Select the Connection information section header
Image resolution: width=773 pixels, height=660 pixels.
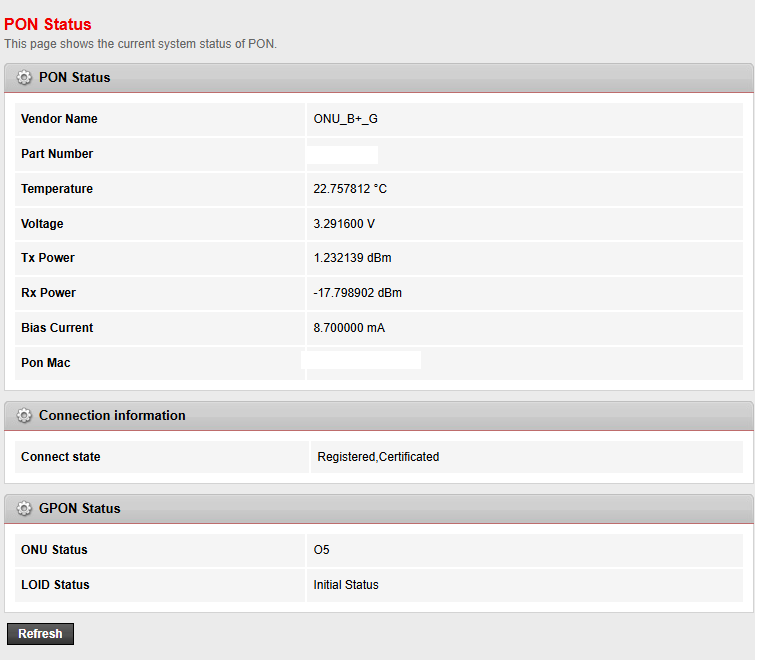(x=112, y=416)
